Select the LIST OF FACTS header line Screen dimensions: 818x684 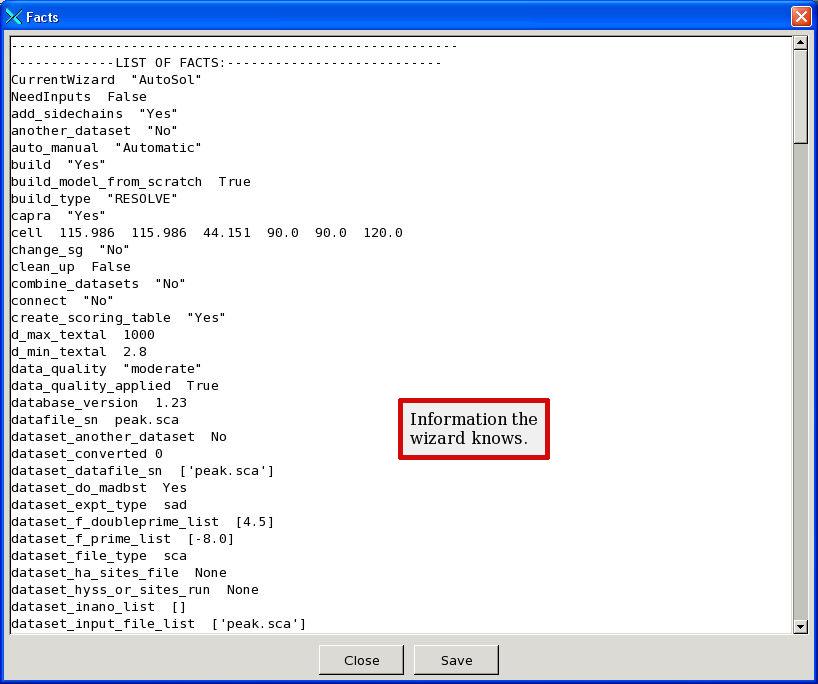point(226,63)
